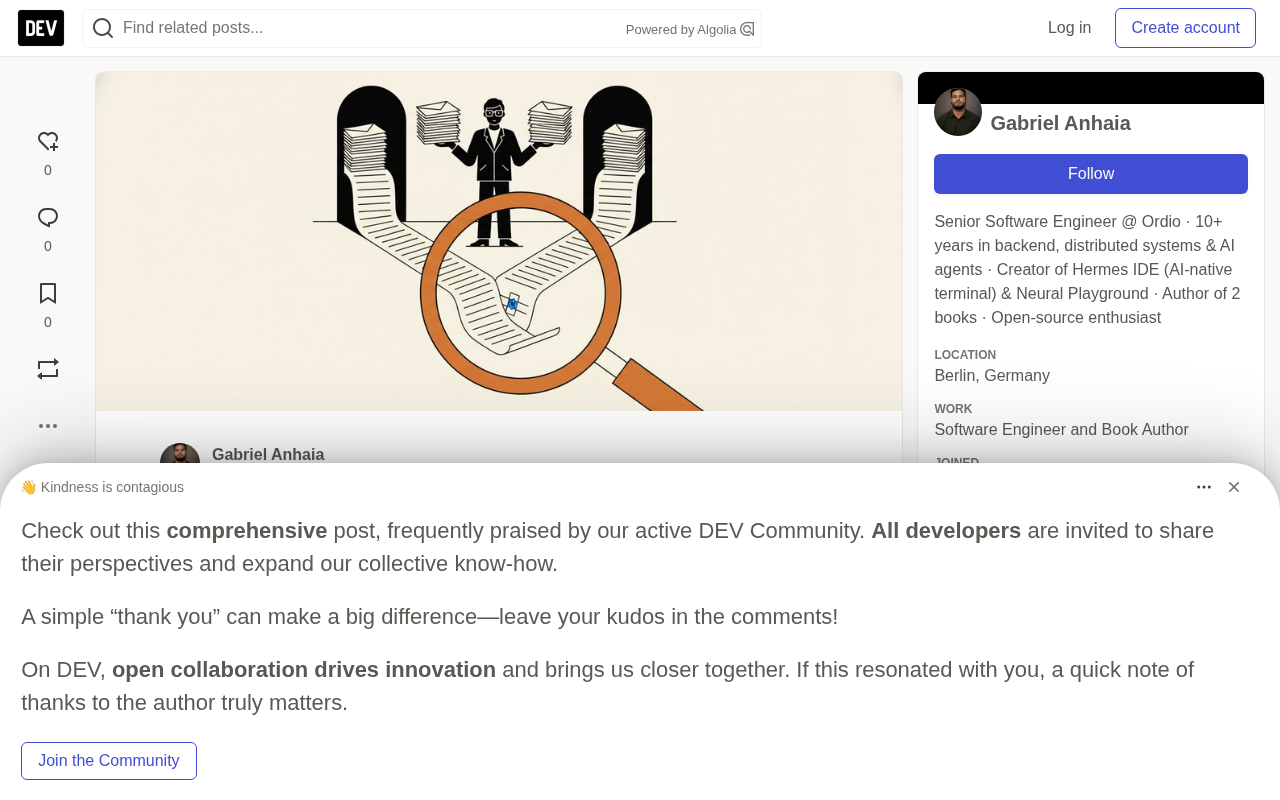Open Gabriel Anhaia profile name in sidebar
The image size is (1280, 800).
[x=1060, y=123]
